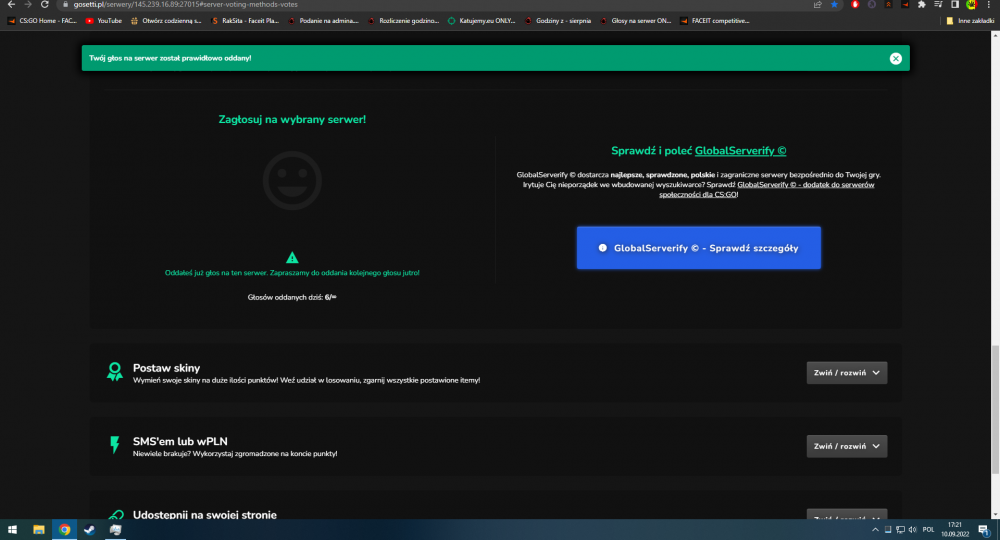
Task: Click the GlobalServerify © heading link
Action: tap(740, 151)
